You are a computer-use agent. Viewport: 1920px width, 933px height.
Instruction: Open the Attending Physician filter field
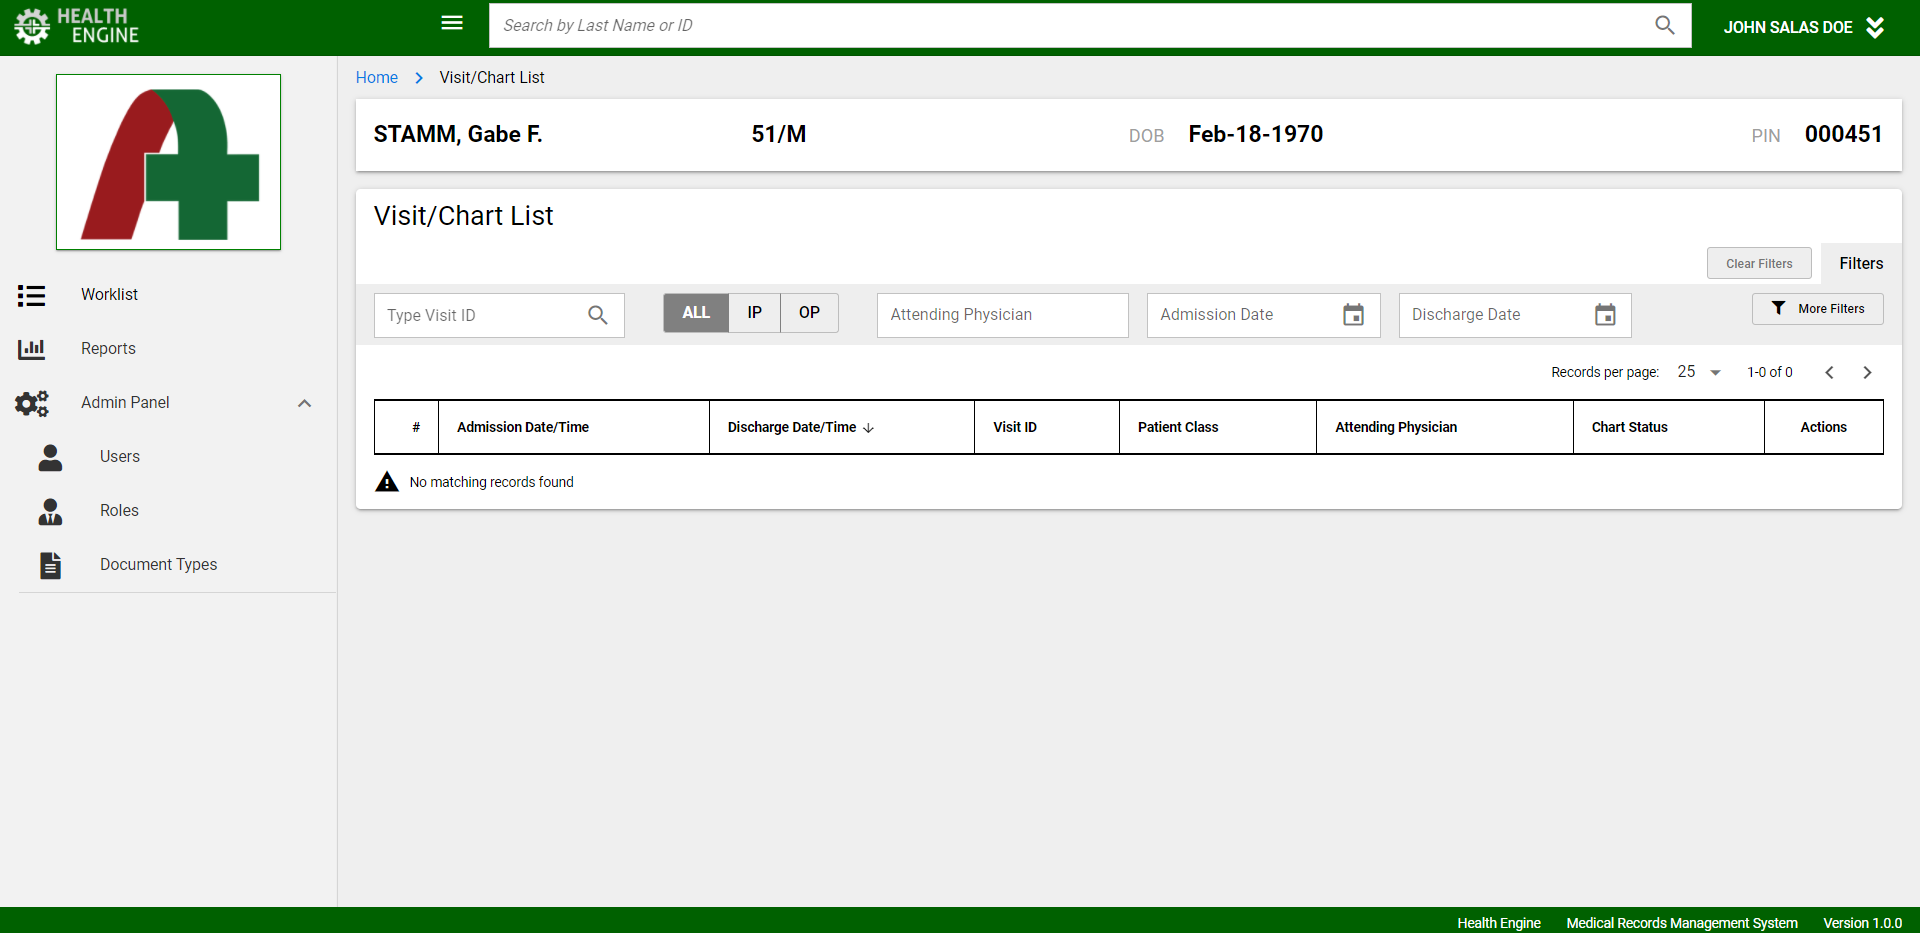click(x=1002, y=315)
